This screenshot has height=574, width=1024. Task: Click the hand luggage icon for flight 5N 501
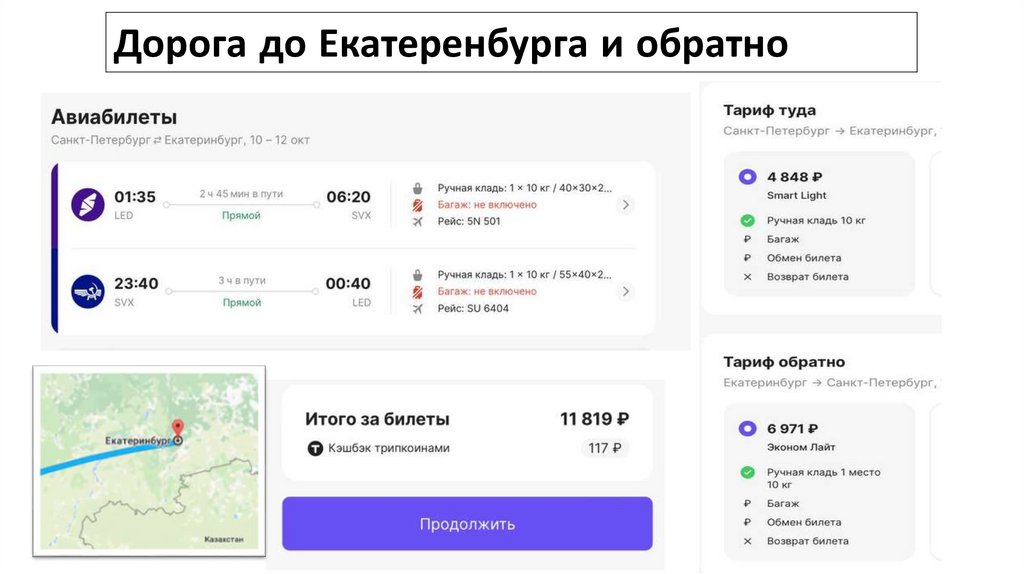point(417,188)
